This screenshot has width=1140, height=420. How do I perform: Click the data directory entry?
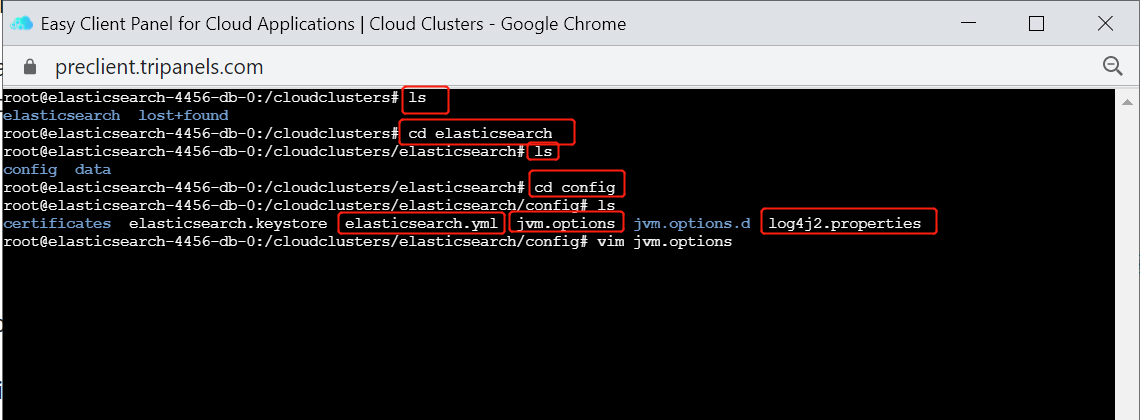pyautogui.click(x=93, y=169)
